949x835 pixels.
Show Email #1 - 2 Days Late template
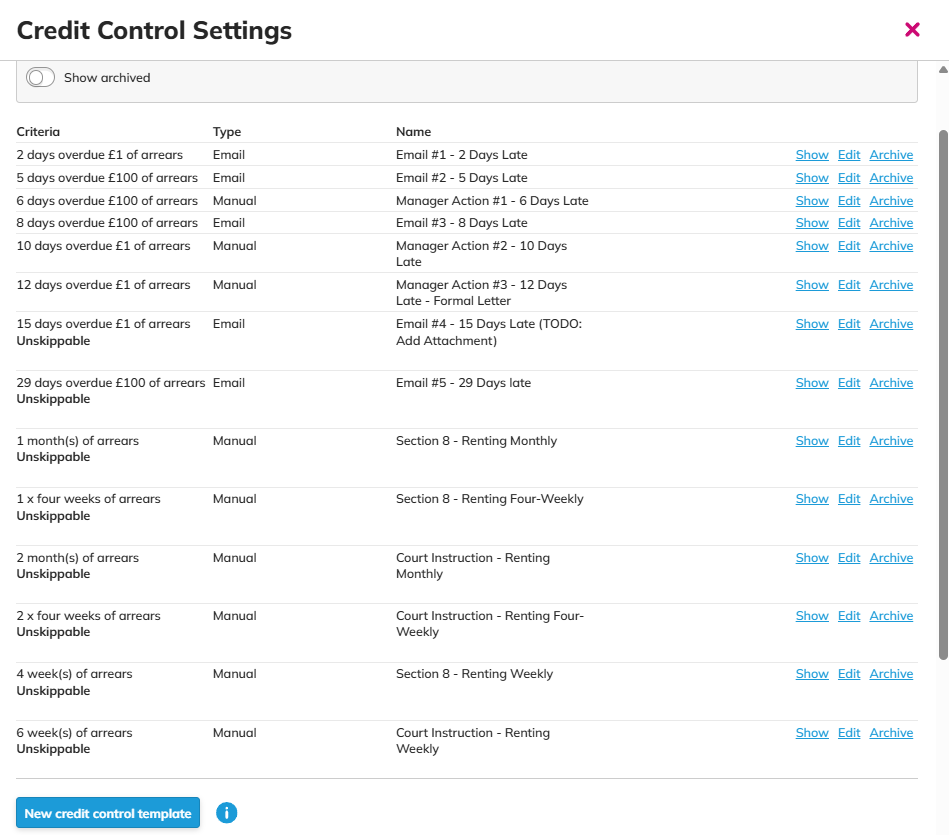click(x=811, y=155)
